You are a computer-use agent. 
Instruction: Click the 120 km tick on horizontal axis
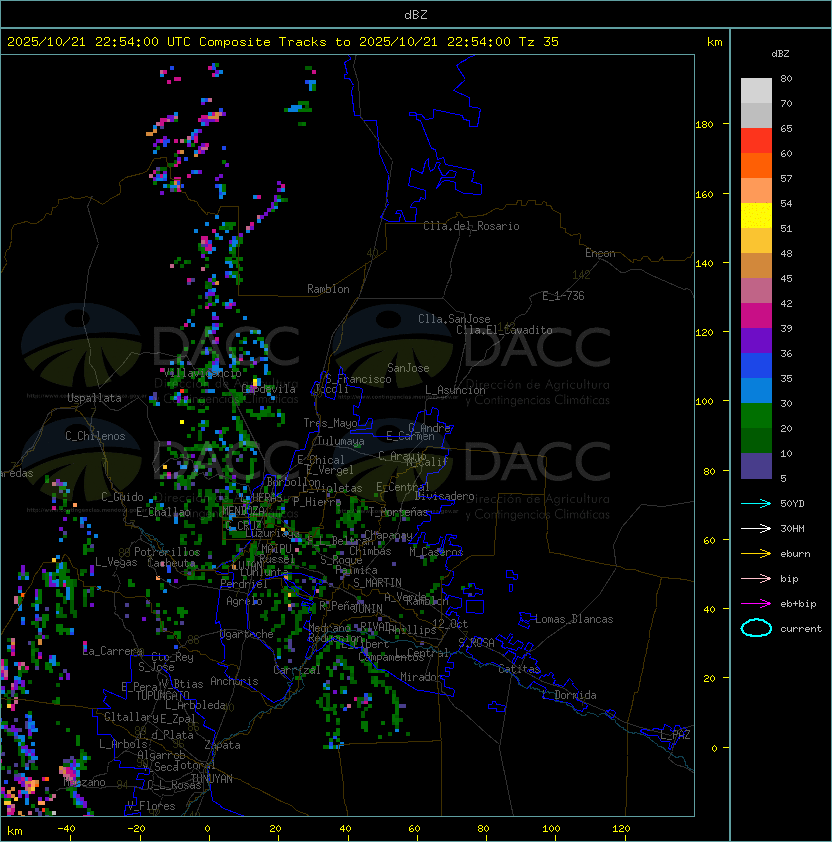click(621, 829)
